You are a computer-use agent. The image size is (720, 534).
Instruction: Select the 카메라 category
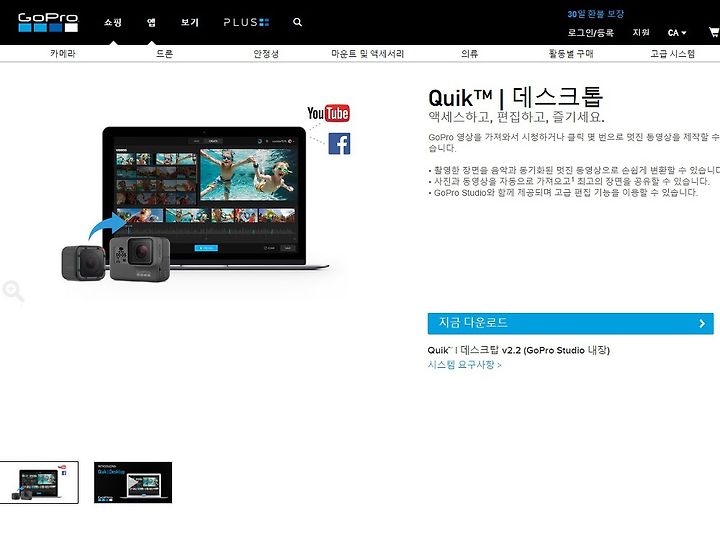point(62,54)
